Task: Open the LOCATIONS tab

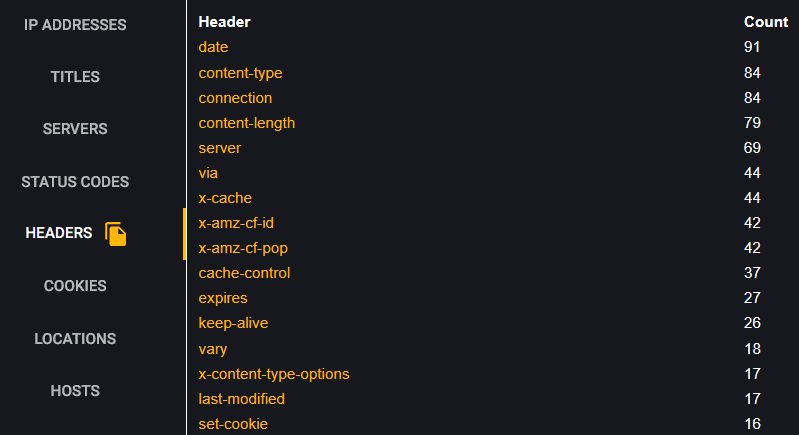Action: tap(75, 339)
